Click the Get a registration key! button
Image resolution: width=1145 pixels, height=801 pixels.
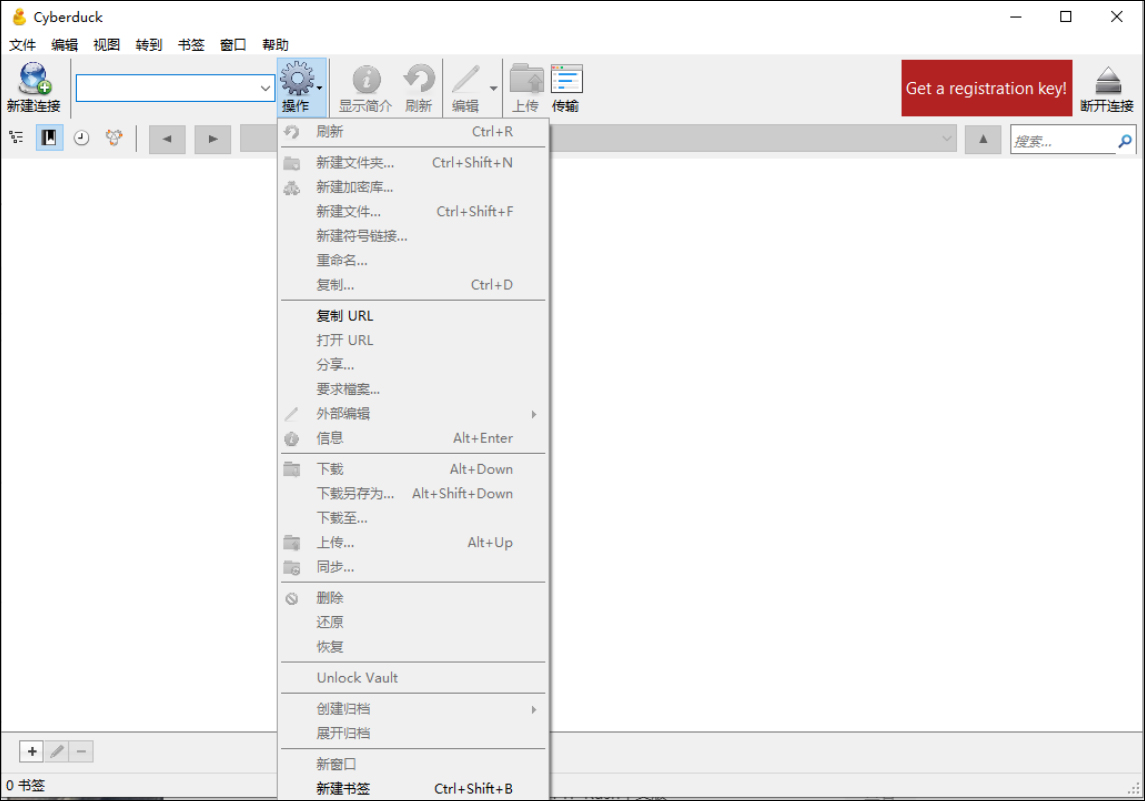pyautogui.click(x=986, y=88)
